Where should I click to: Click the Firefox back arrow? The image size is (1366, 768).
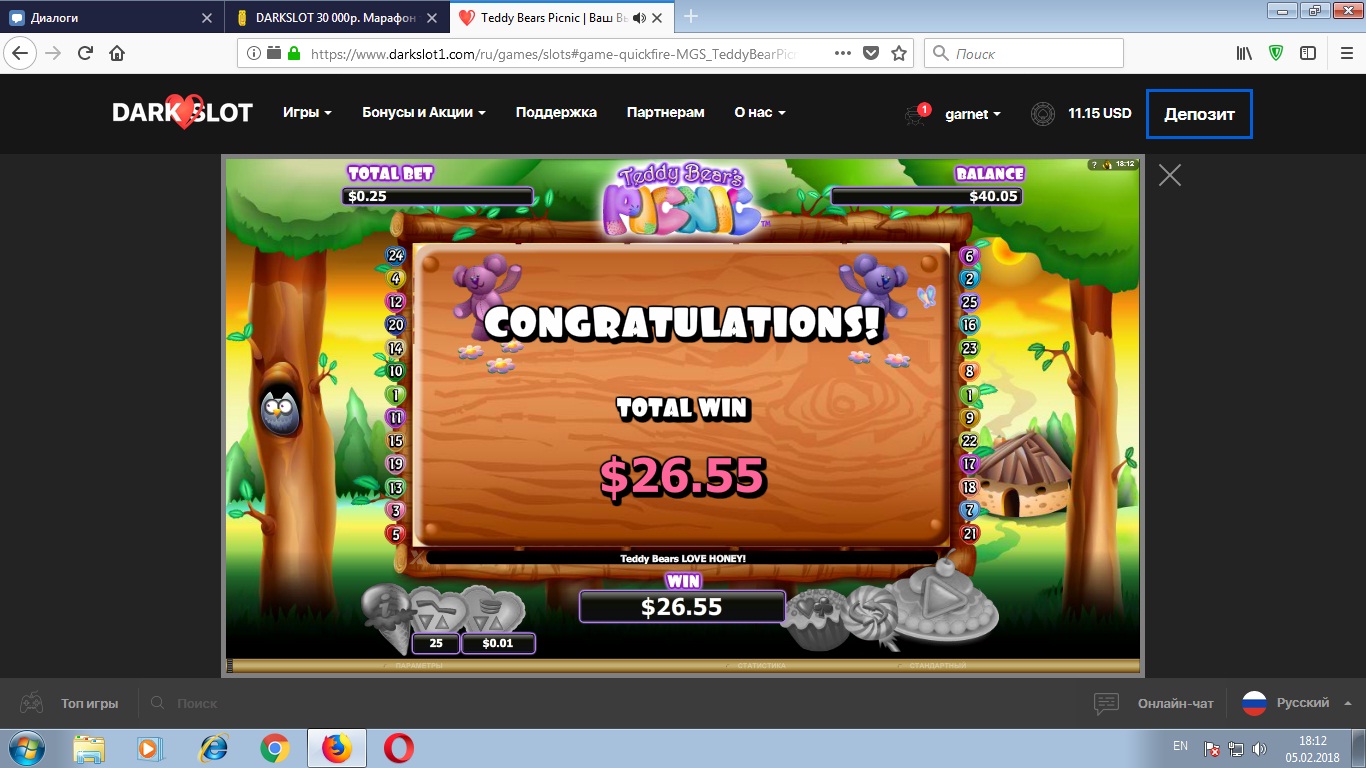coord(22,53)
